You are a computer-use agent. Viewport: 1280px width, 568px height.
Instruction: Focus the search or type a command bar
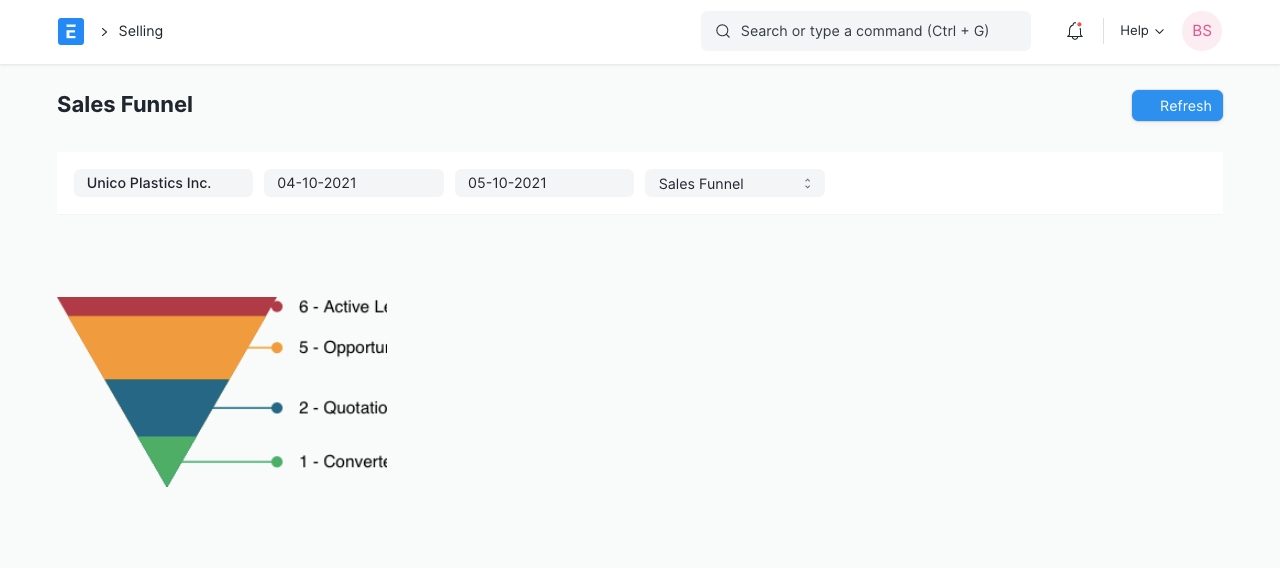click(865, 31)
